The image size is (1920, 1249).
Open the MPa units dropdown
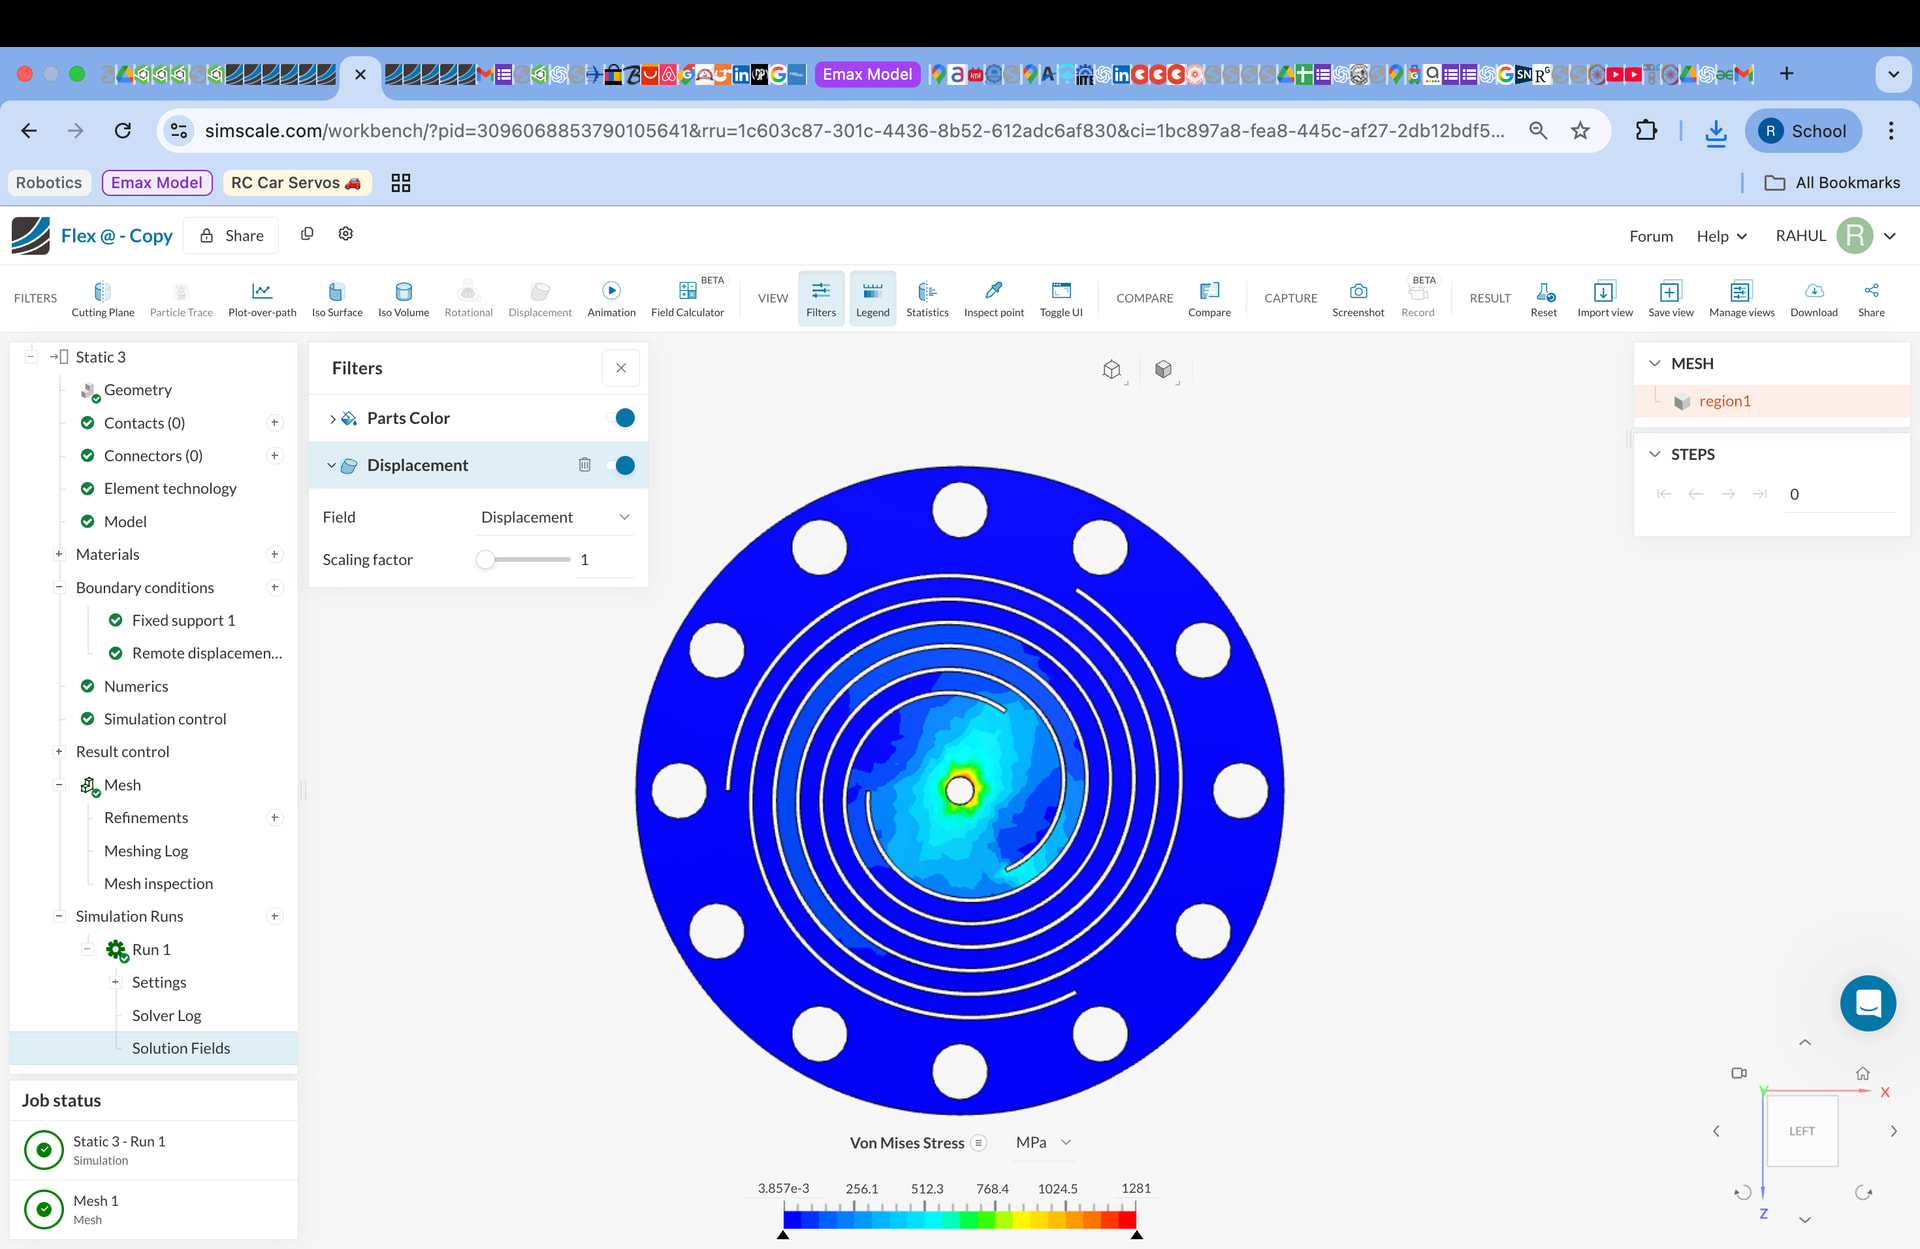point(1043,1142)
